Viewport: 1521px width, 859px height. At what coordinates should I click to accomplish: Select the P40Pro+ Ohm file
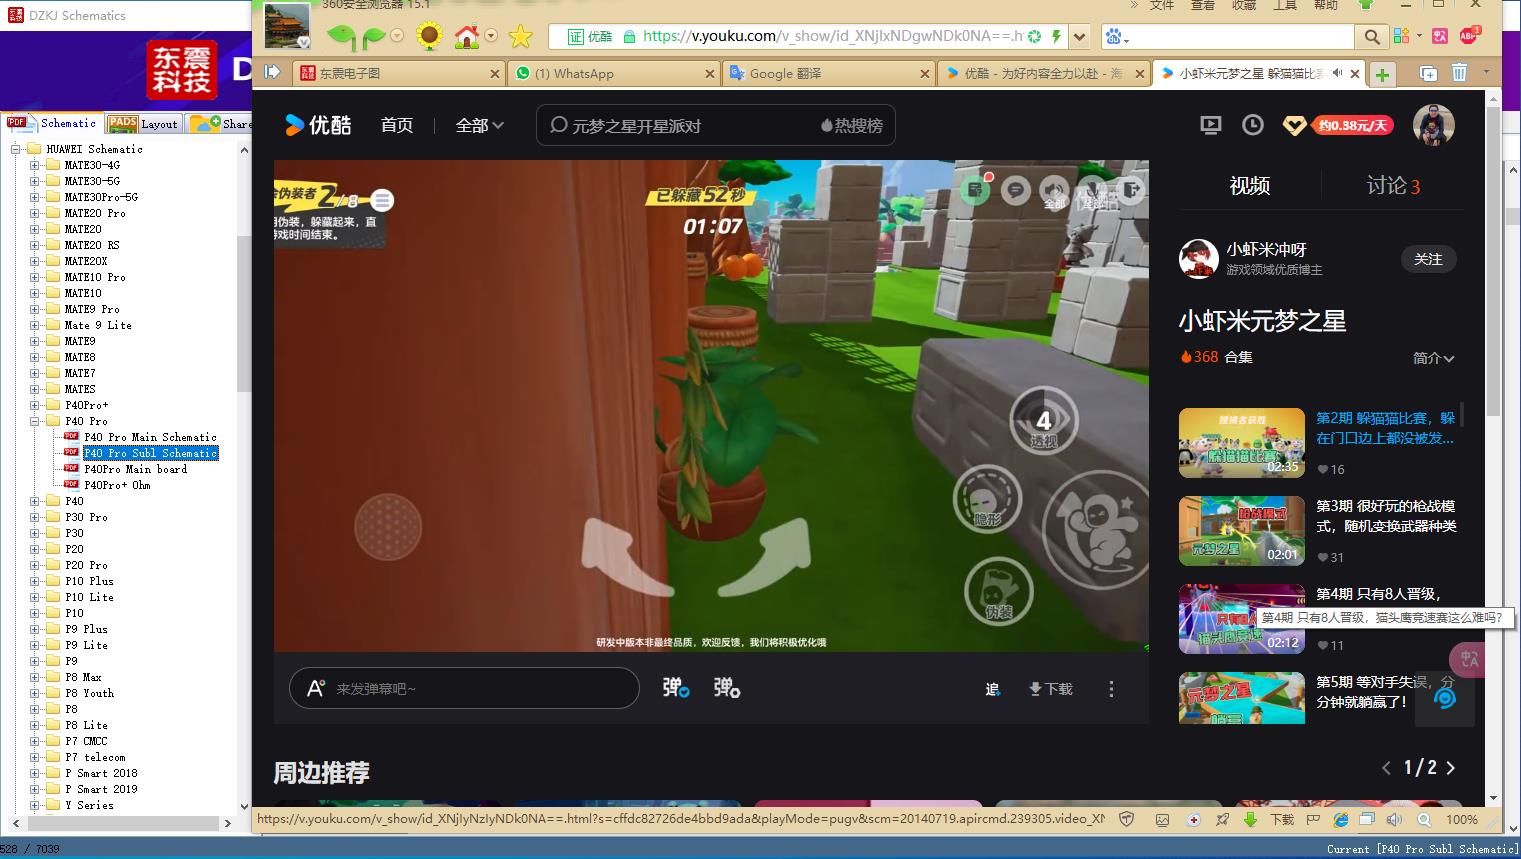(117, 485)
